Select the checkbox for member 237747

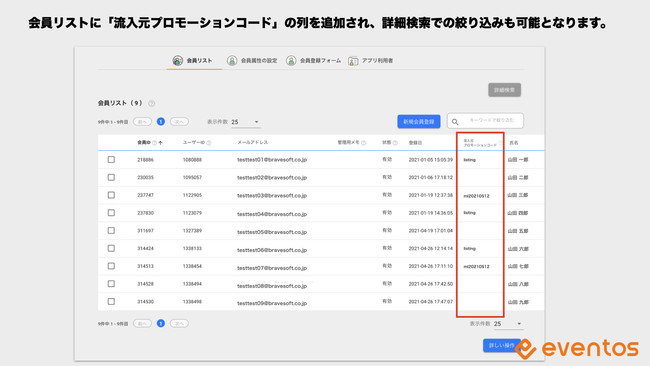click(111, 195)
